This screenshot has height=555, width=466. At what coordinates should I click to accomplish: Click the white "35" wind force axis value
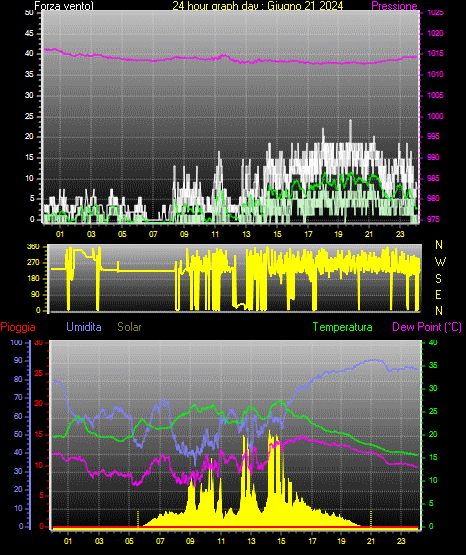(29, 74)
